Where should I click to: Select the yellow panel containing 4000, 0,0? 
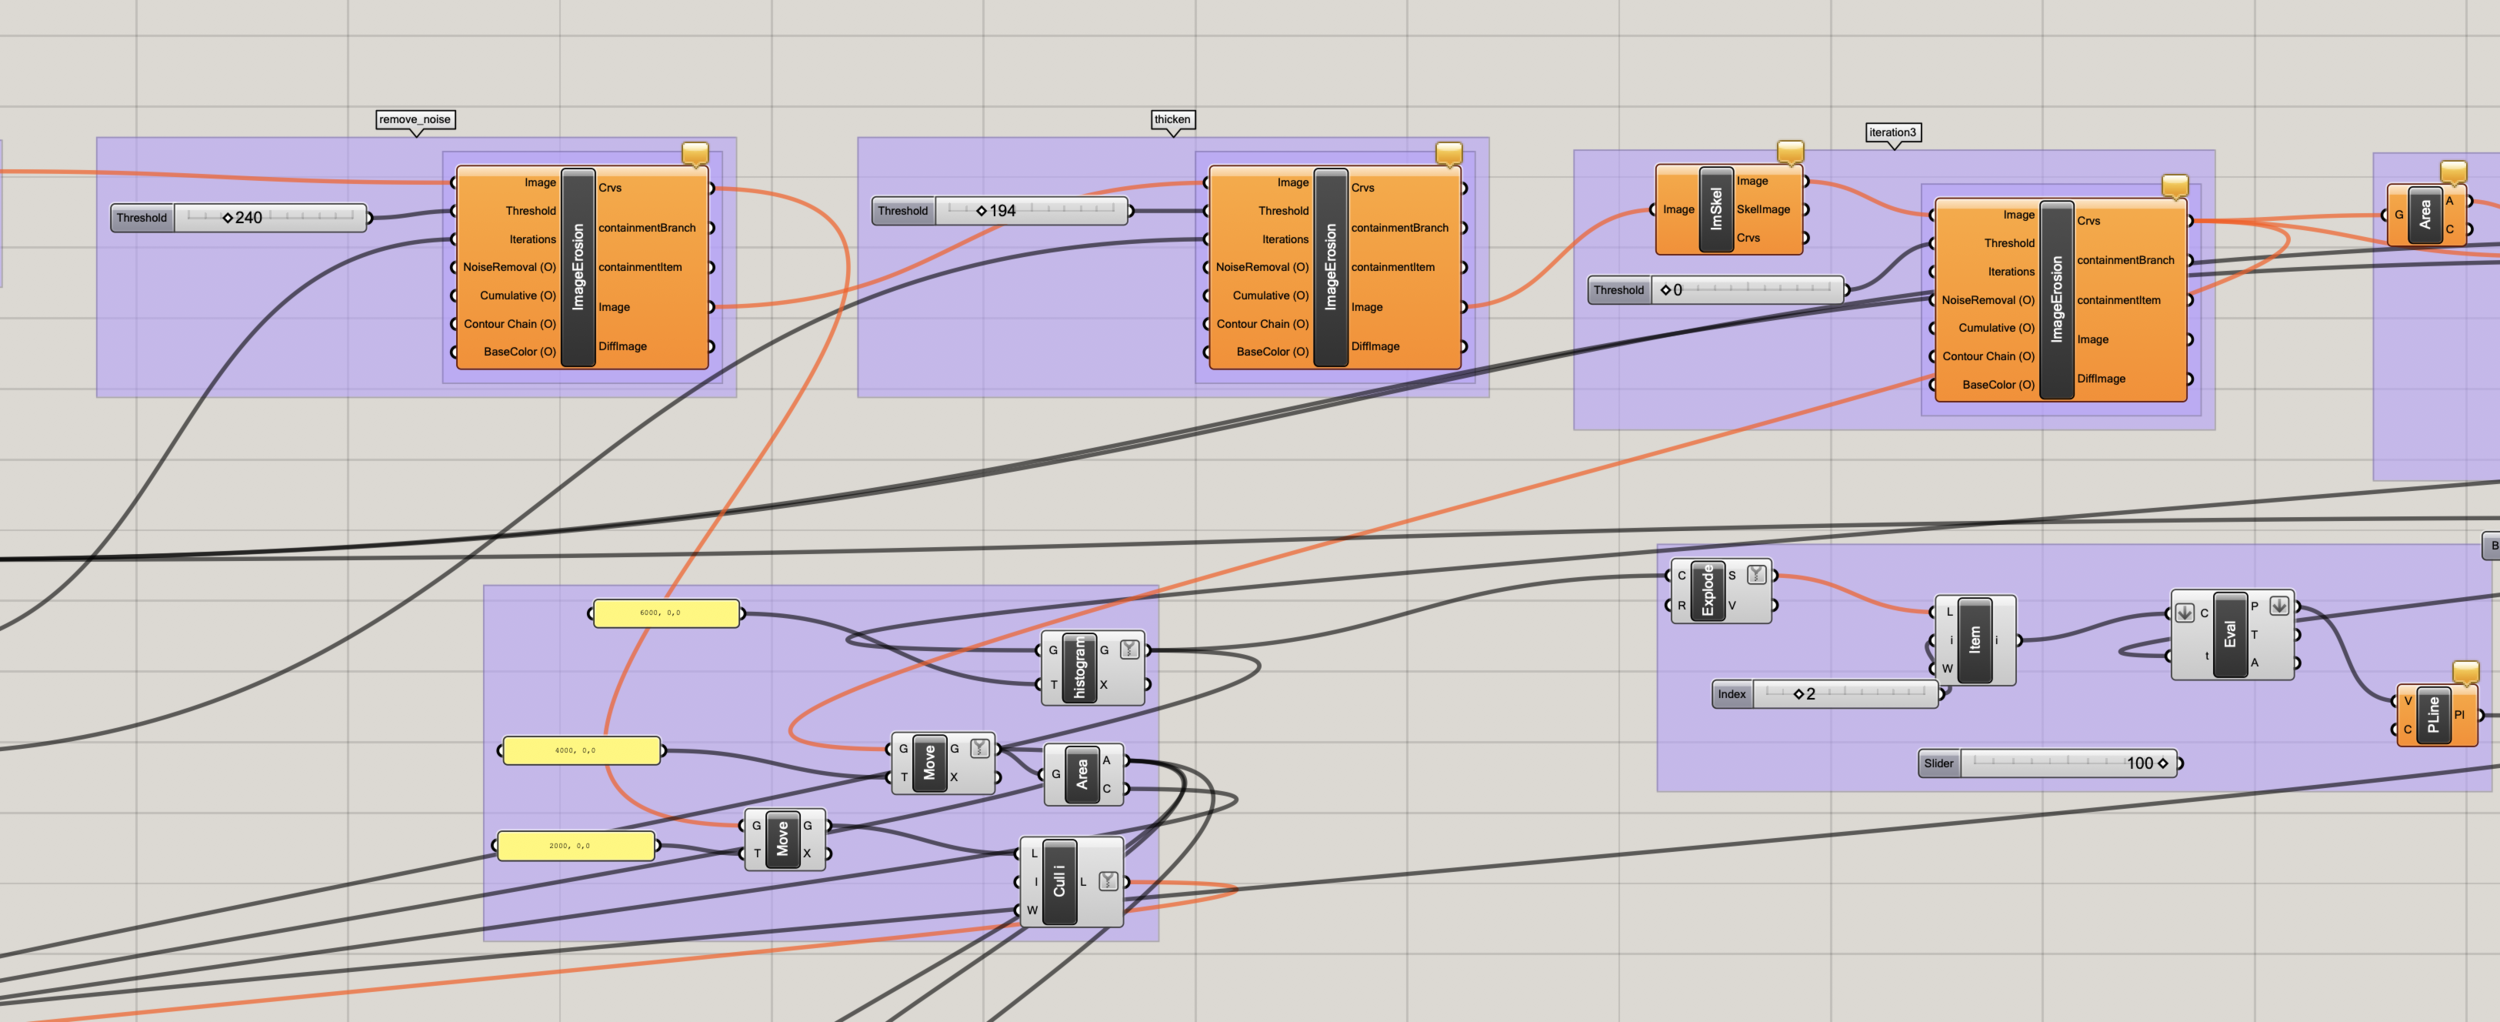[581, 750]
